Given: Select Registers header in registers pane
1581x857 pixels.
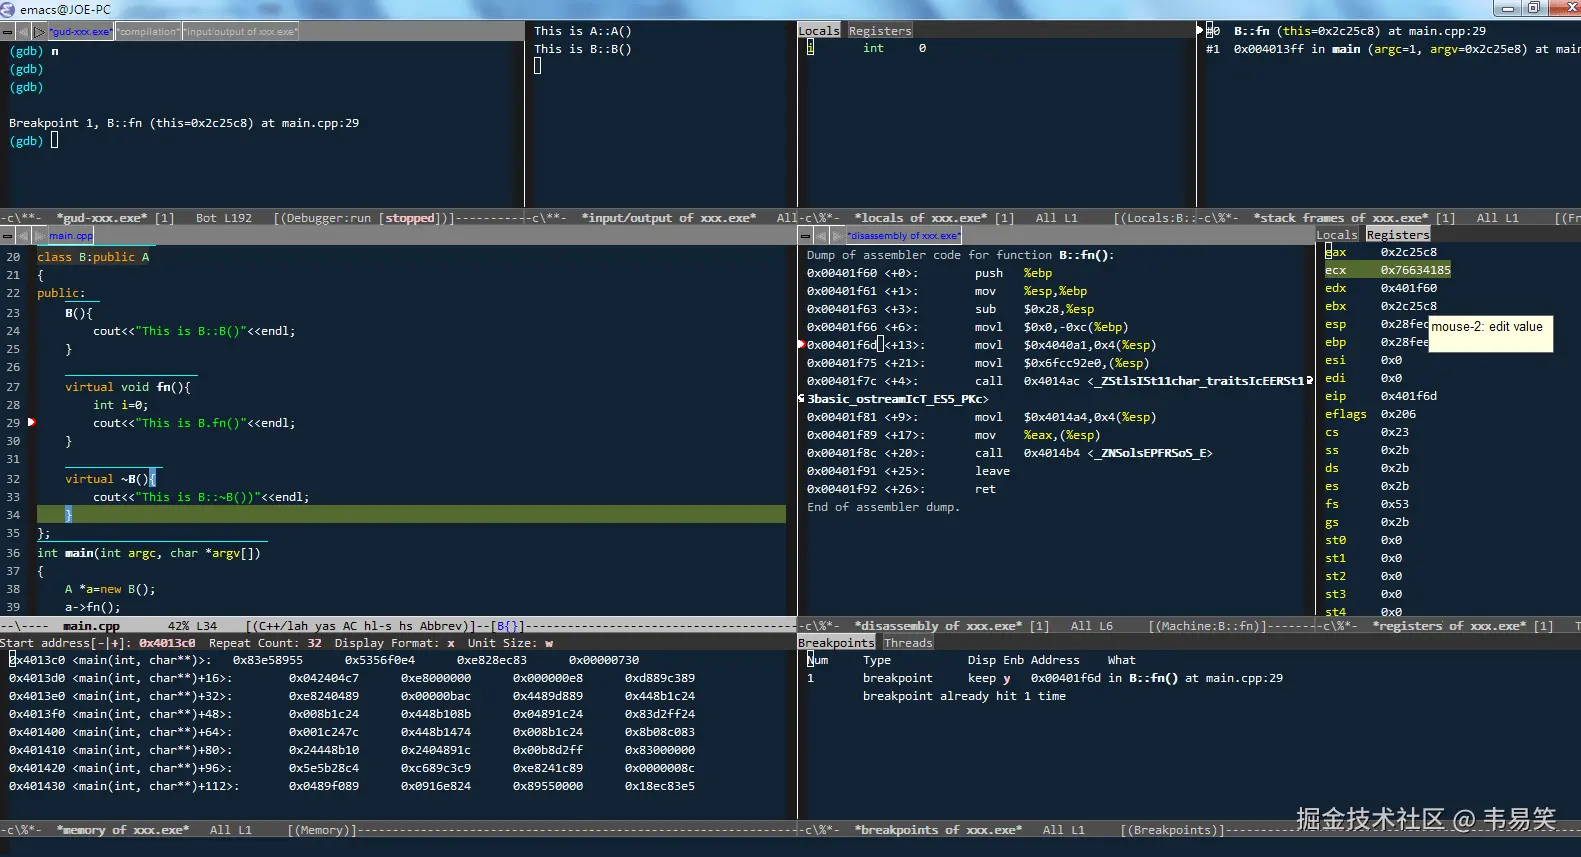Looking at the screenshot, I should [1398, 235].
